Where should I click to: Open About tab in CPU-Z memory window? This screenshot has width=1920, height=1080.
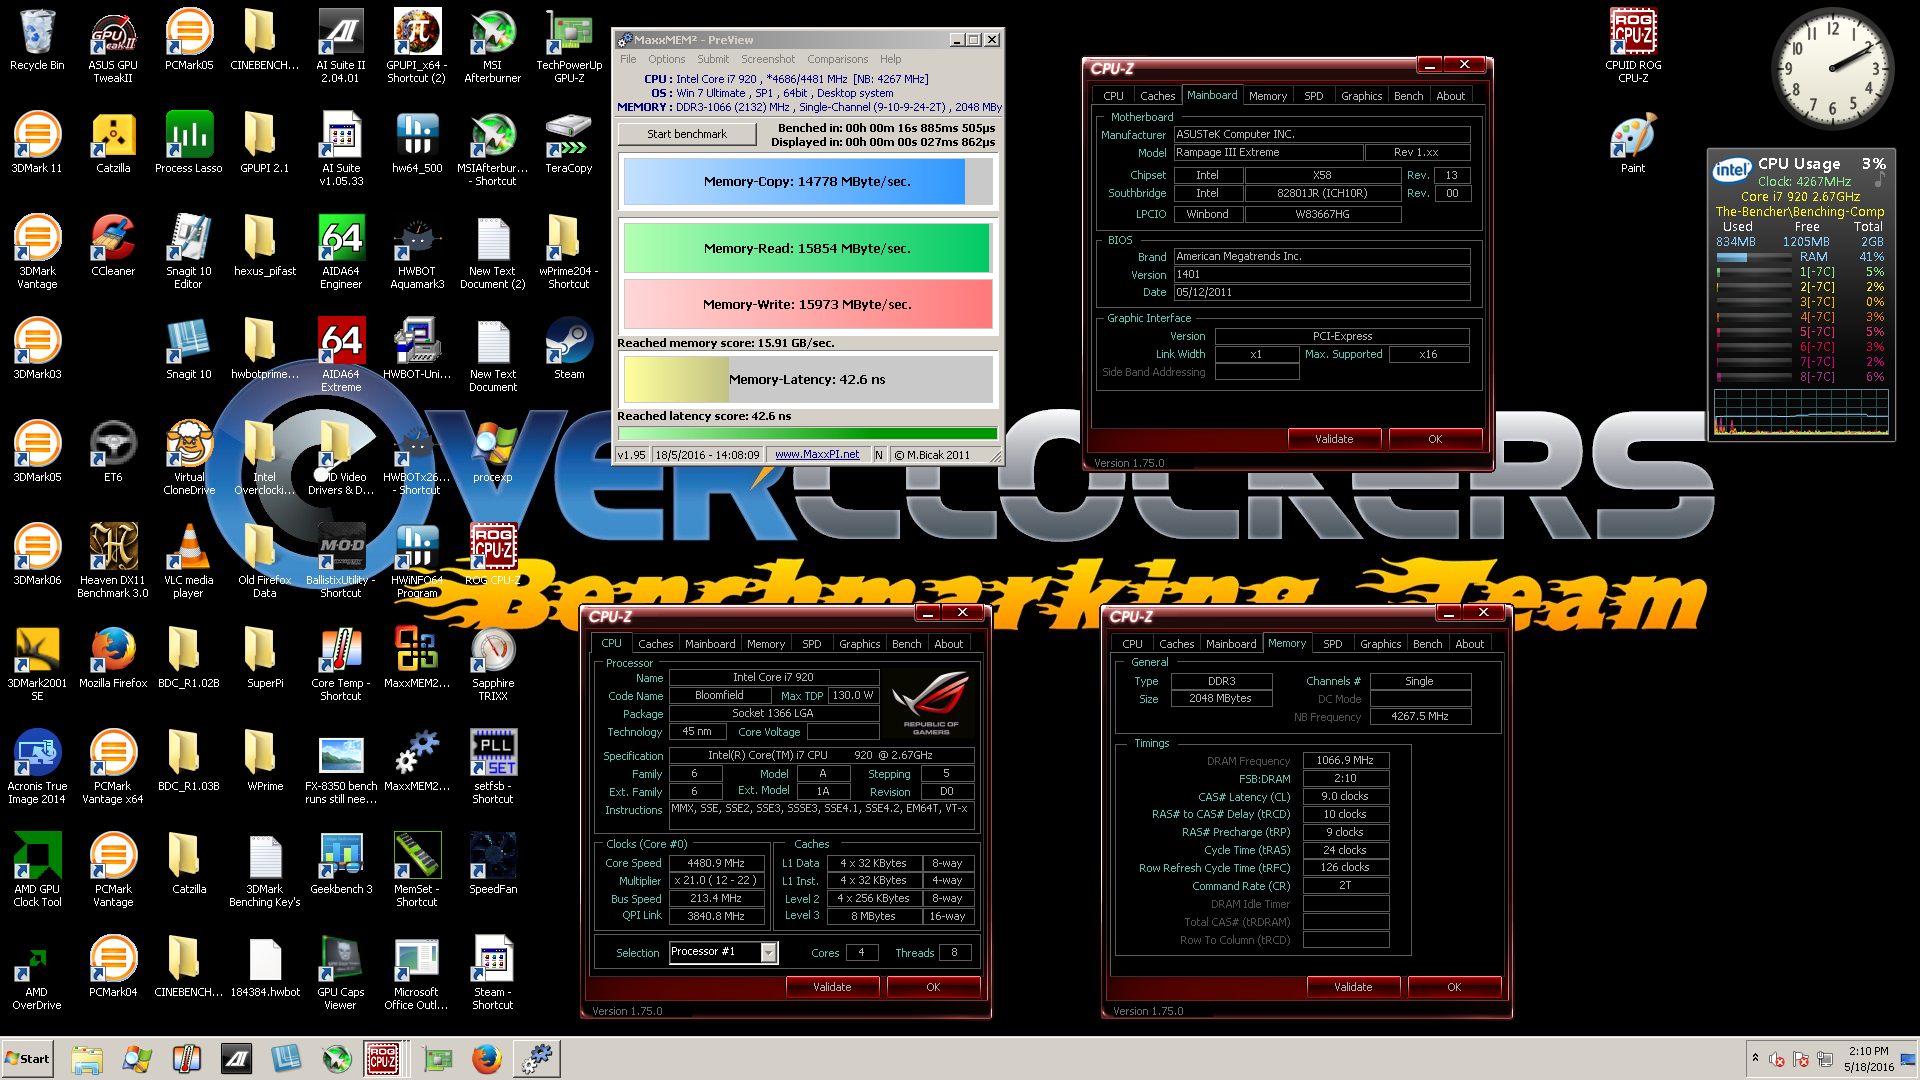point(1469,644)
